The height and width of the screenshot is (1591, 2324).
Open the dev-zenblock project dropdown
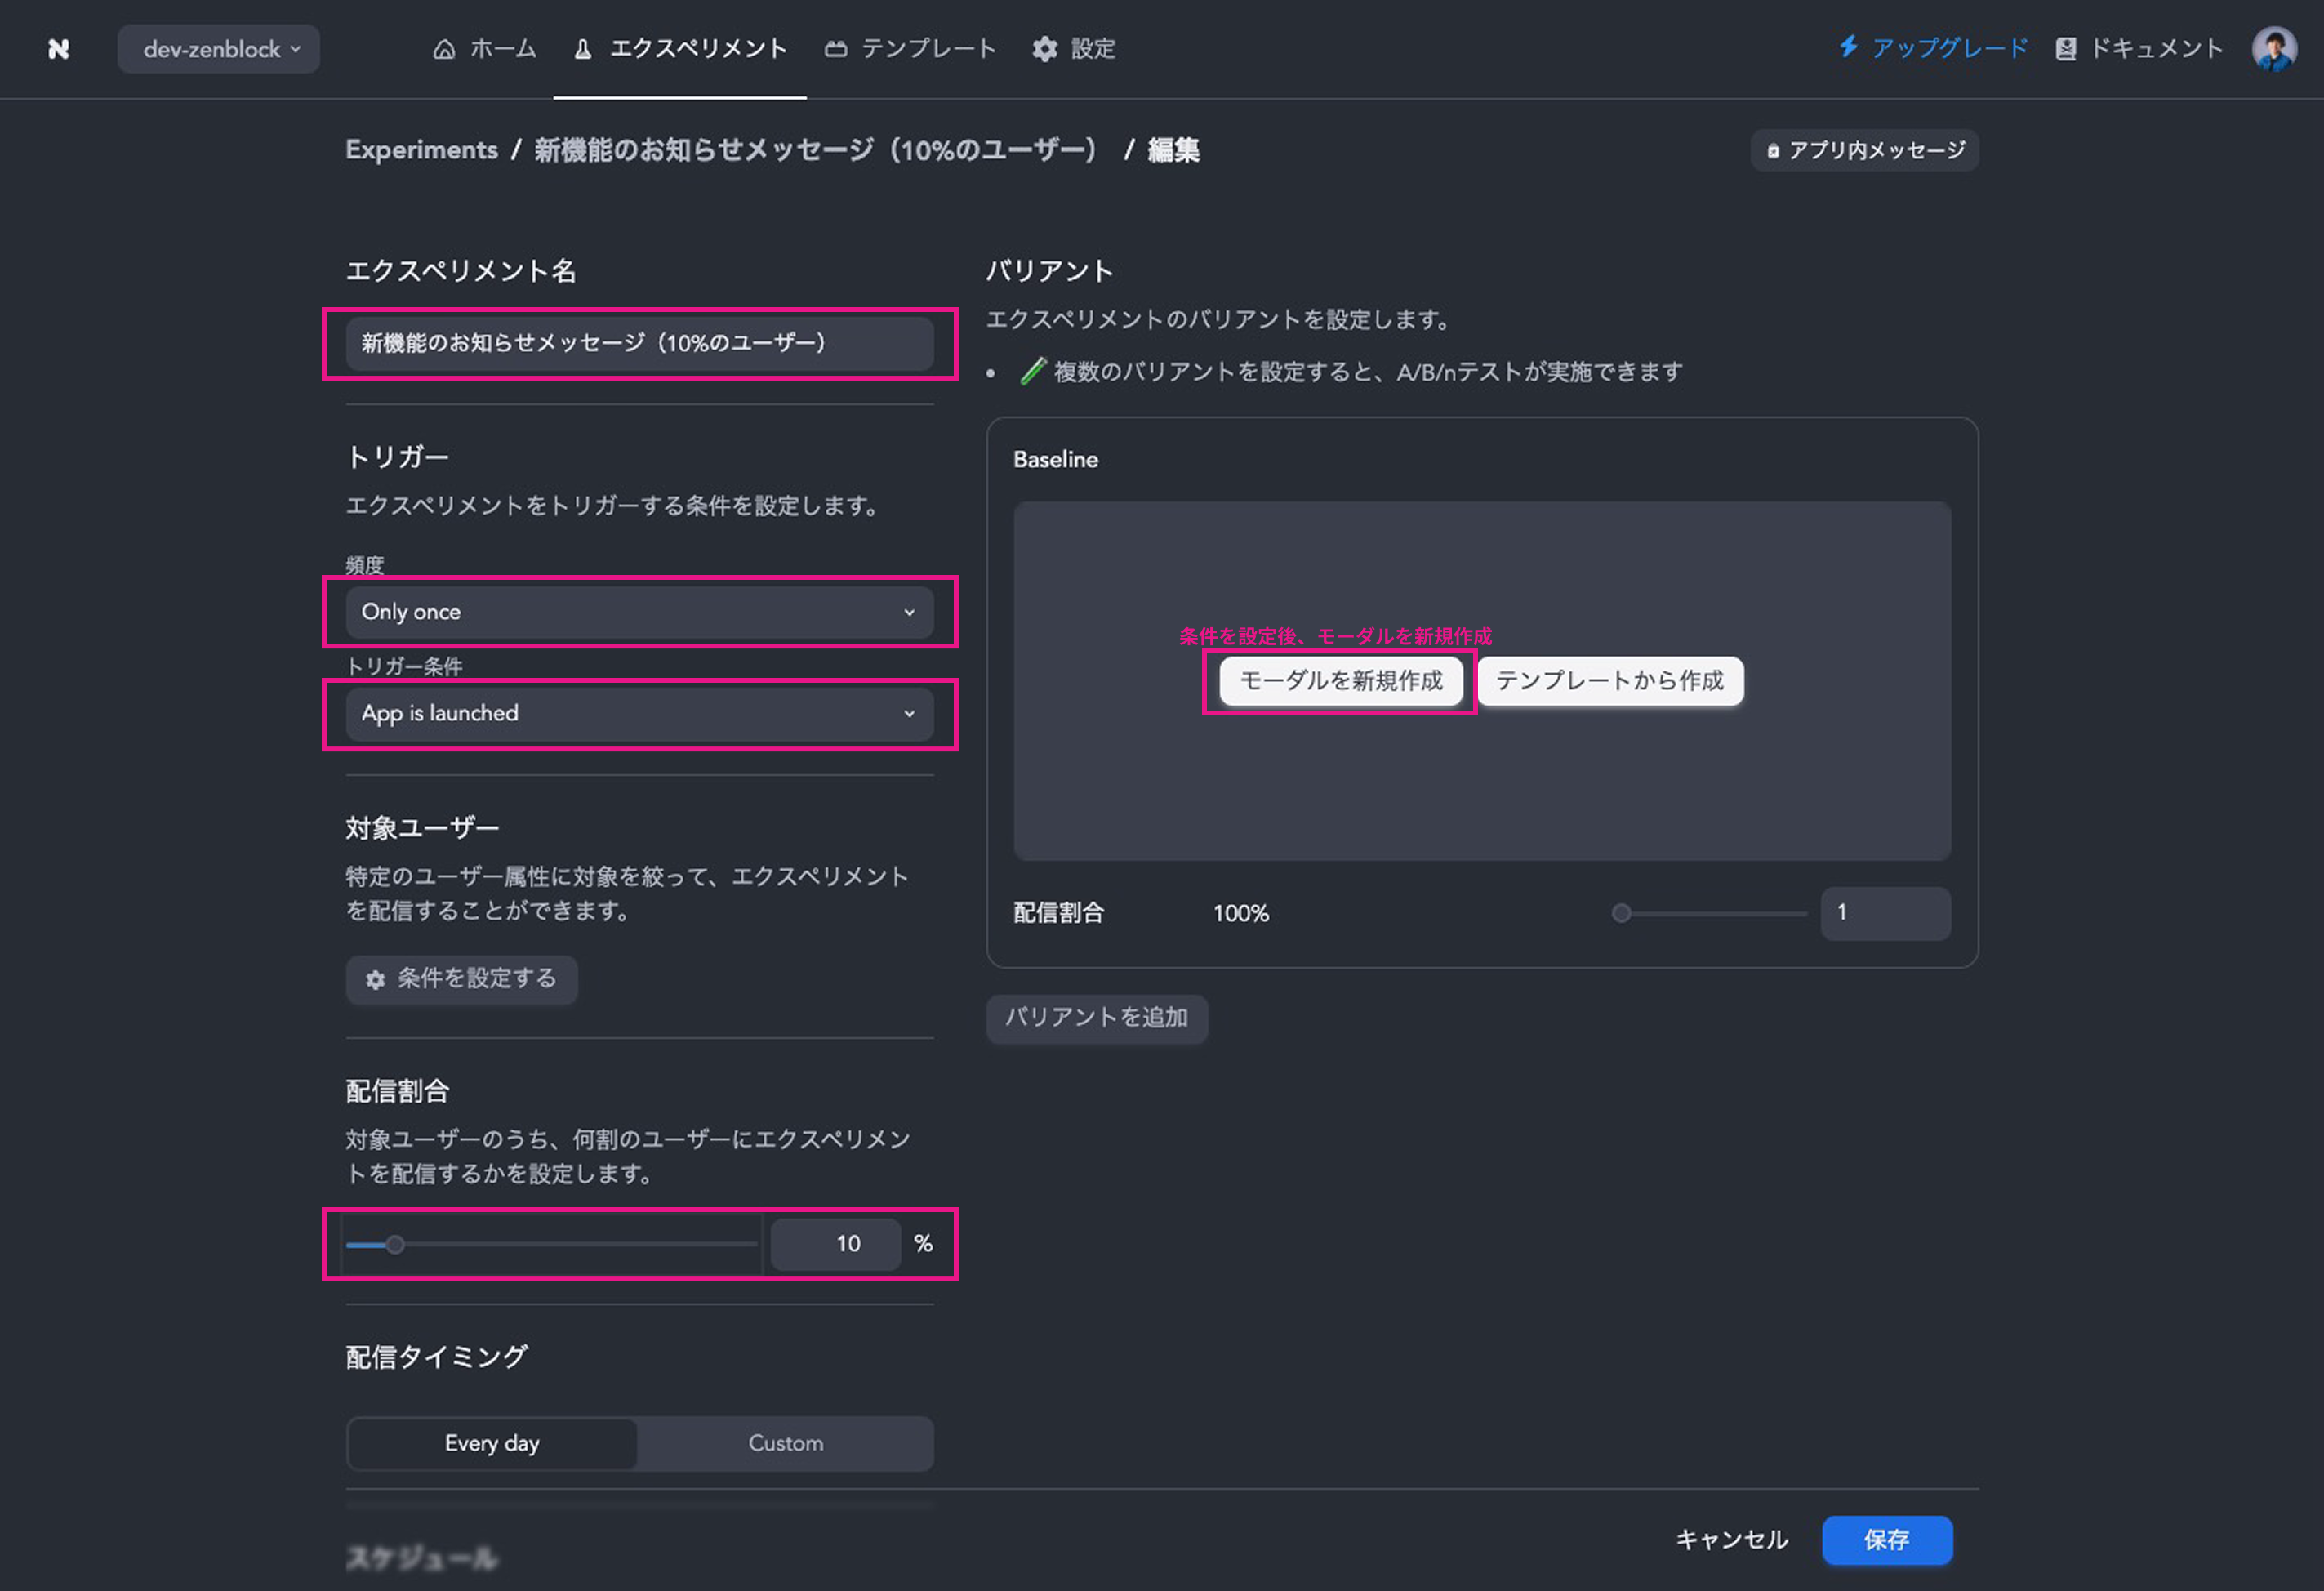coord(219,49)
